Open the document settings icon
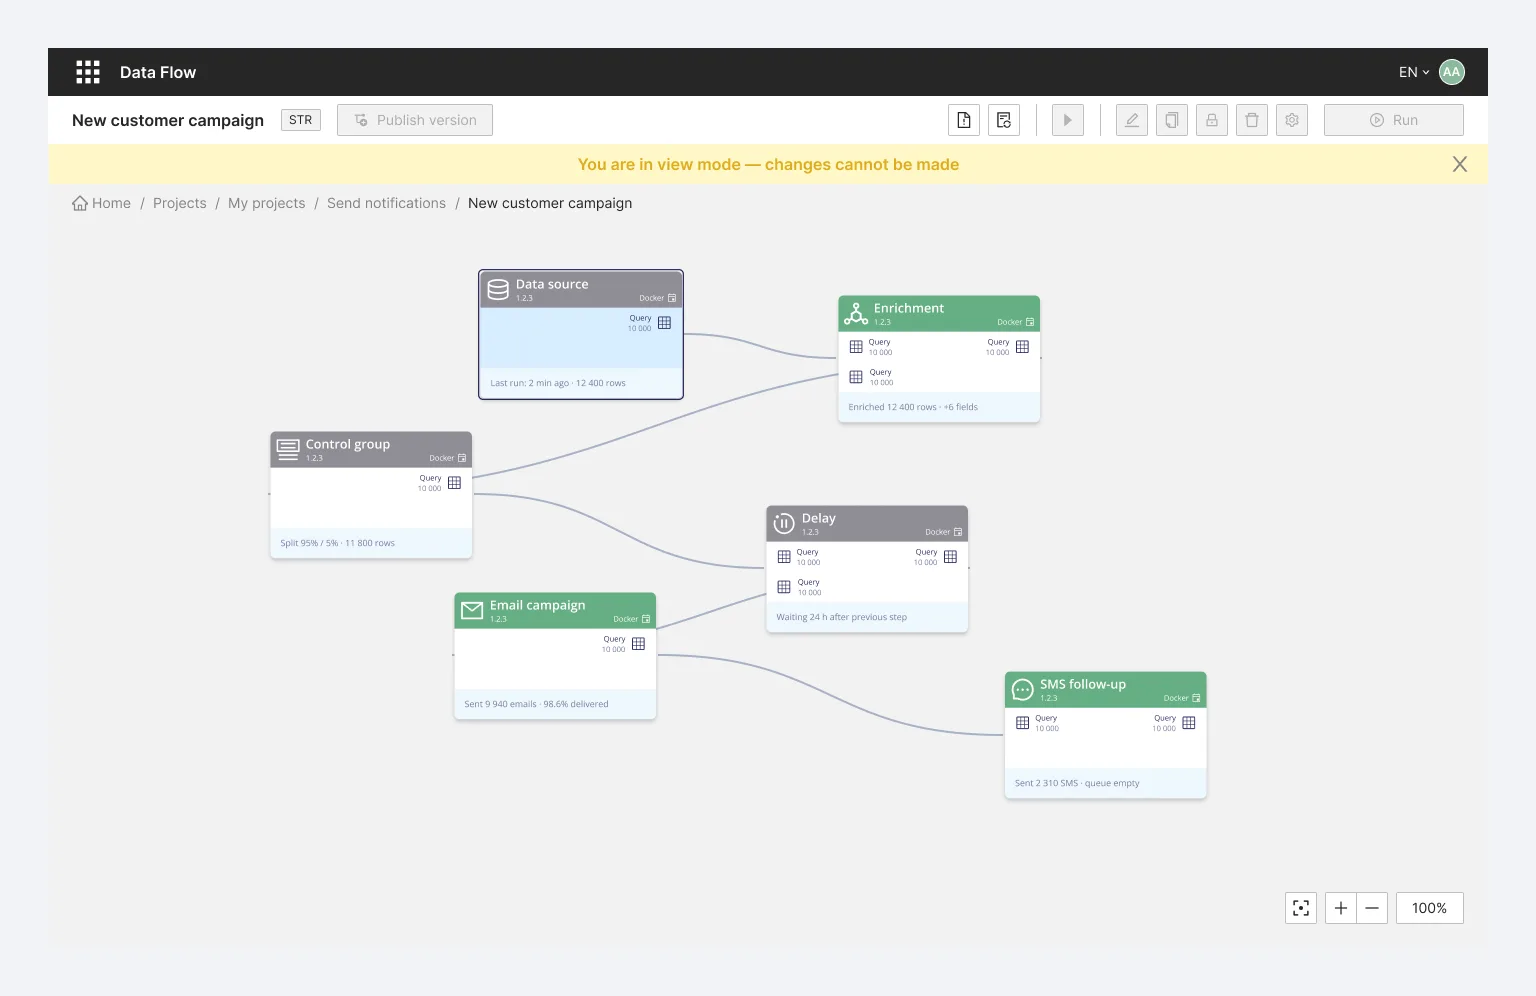This screenshot has width=1536, height=996. [x=1004, y=120]
